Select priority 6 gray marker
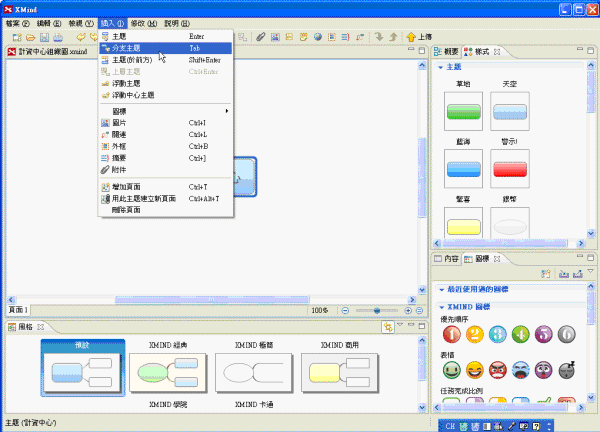Image resolution: width=600 pixels, height=432 pixels. coord(566,334)
